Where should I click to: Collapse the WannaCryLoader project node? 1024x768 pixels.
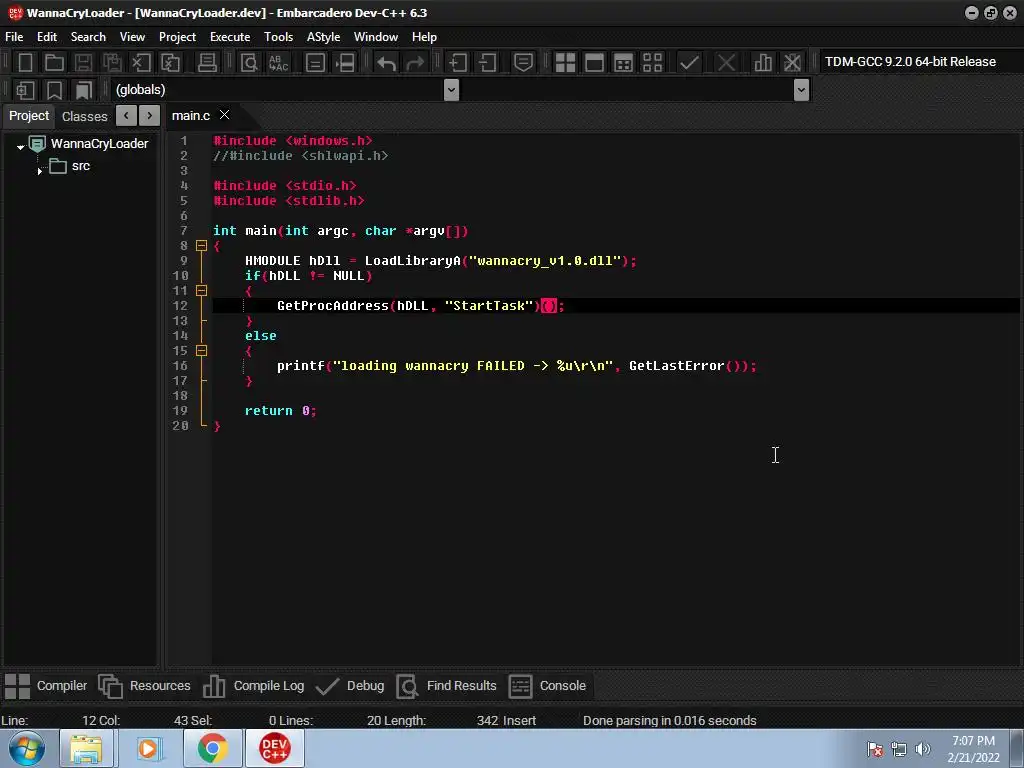pos(20,146)
